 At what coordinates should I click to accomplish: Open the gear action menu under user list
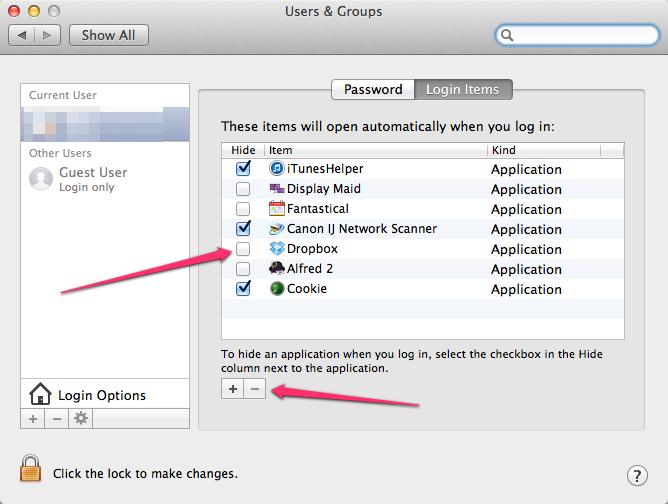click(x=81, y=418)
